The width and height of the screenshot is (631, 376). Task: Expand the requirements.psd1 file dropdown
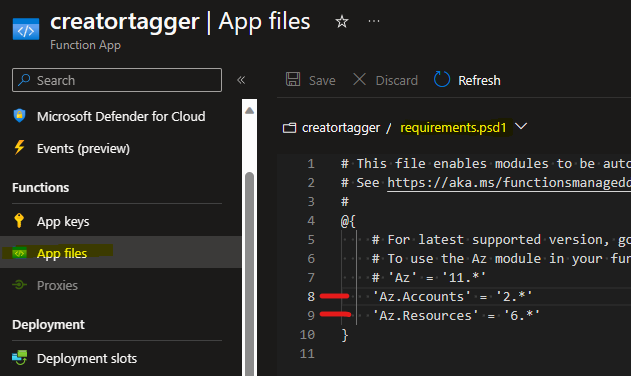click(521, 127)
